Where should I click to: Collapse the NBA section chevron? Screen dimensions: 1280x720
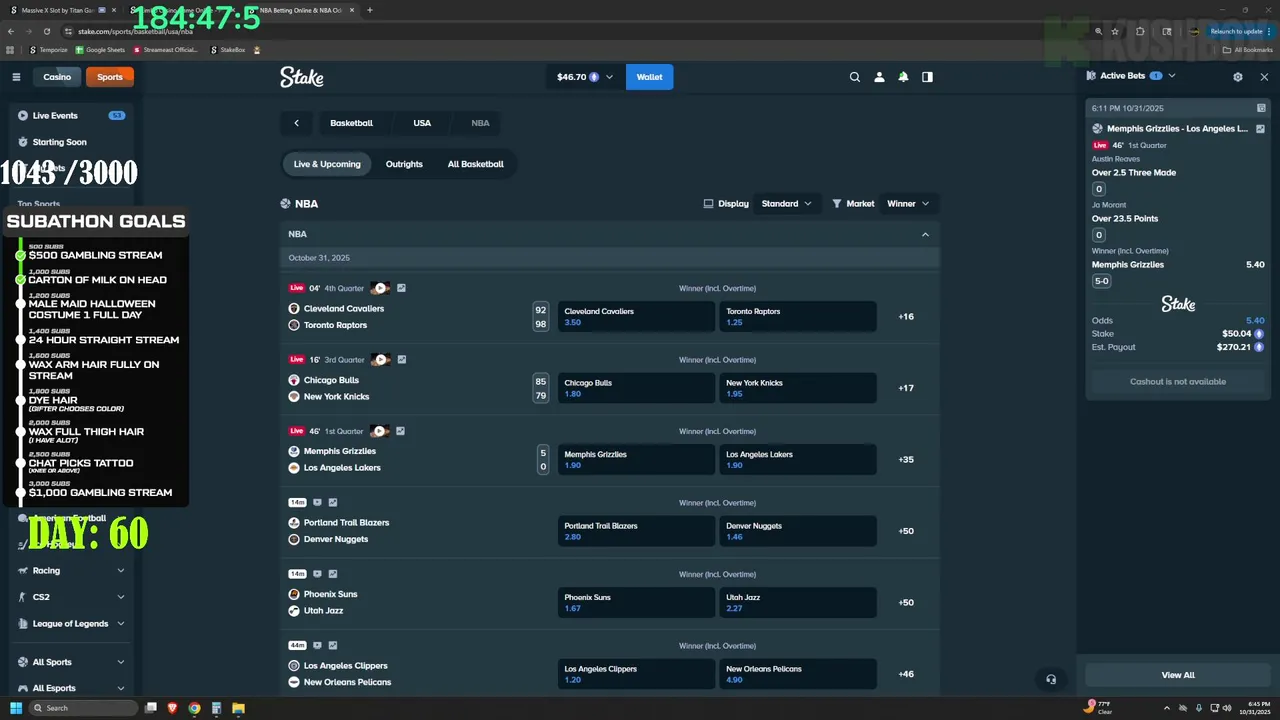pyautogui.click(x=925, y=234)
